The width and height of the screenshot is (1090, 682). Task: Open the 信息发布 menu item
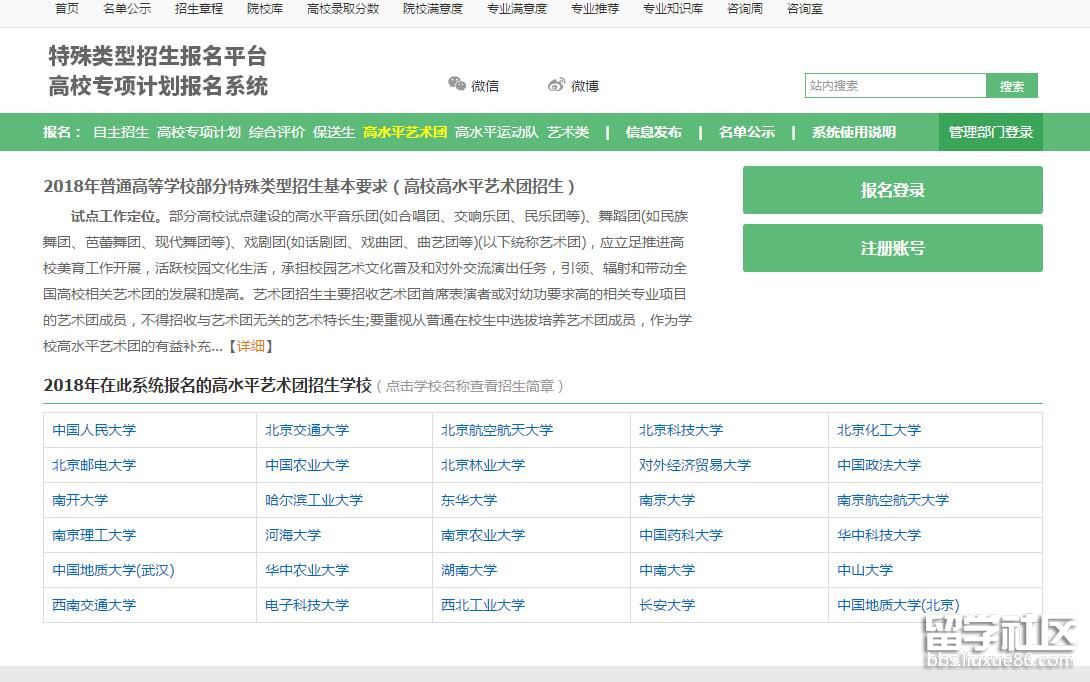point(653,132)
